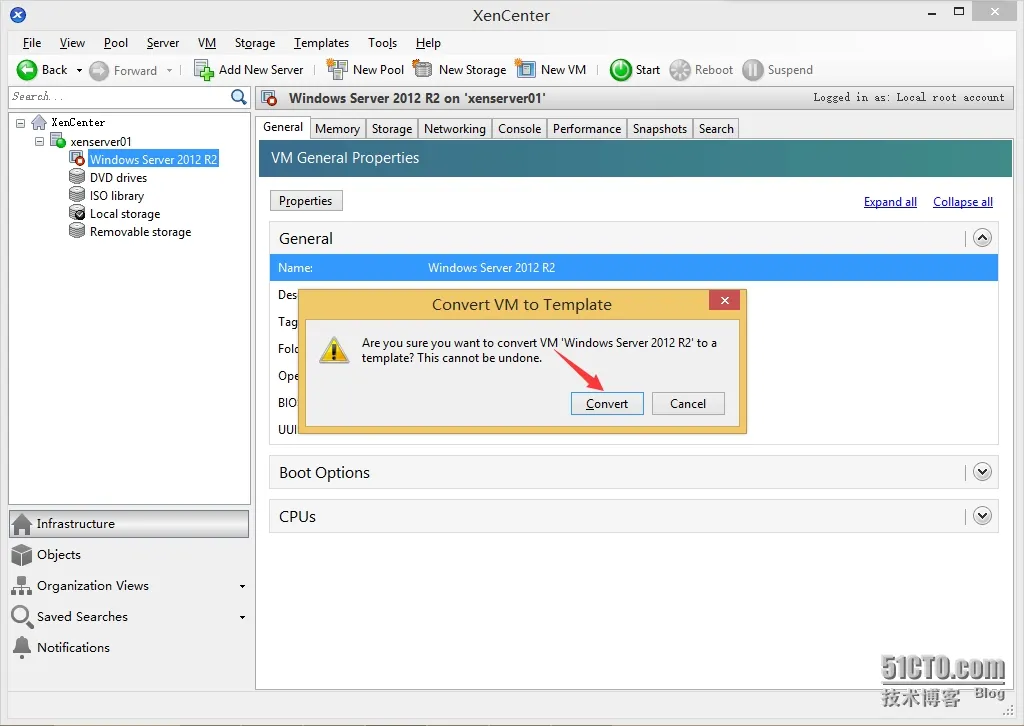Click the Properties button
This screenshot has height=726, width=1024.
coord(306,200)
